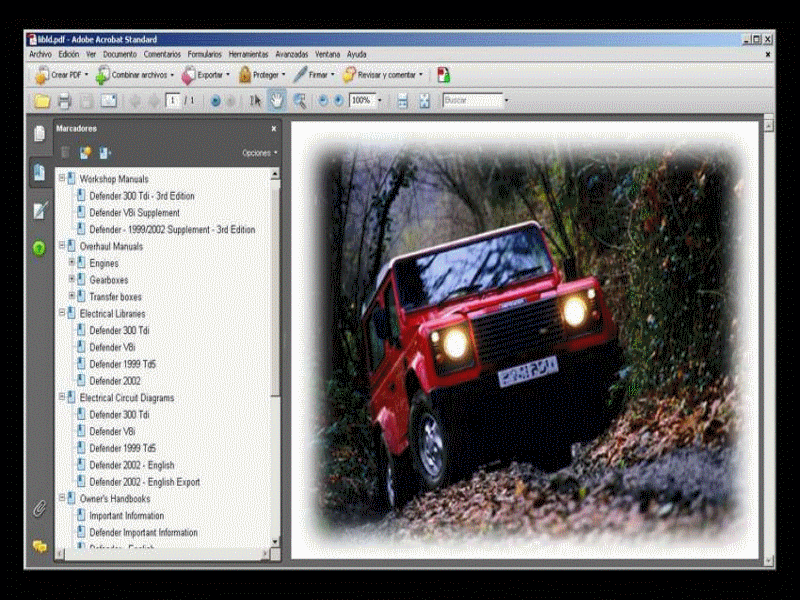Activate the Hand tool
Screen dimensions: 800x600
[277, 101]
